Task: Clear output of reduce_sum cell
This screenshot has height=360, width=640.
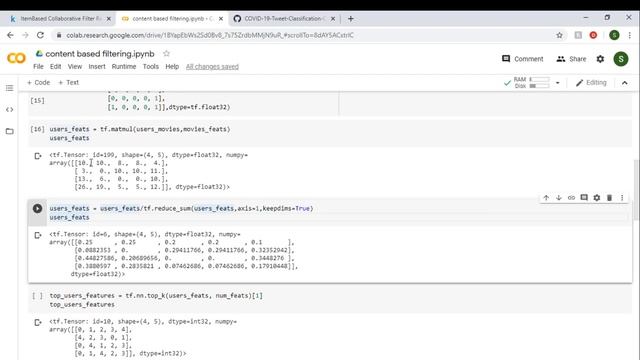Action: coord(38,235)
